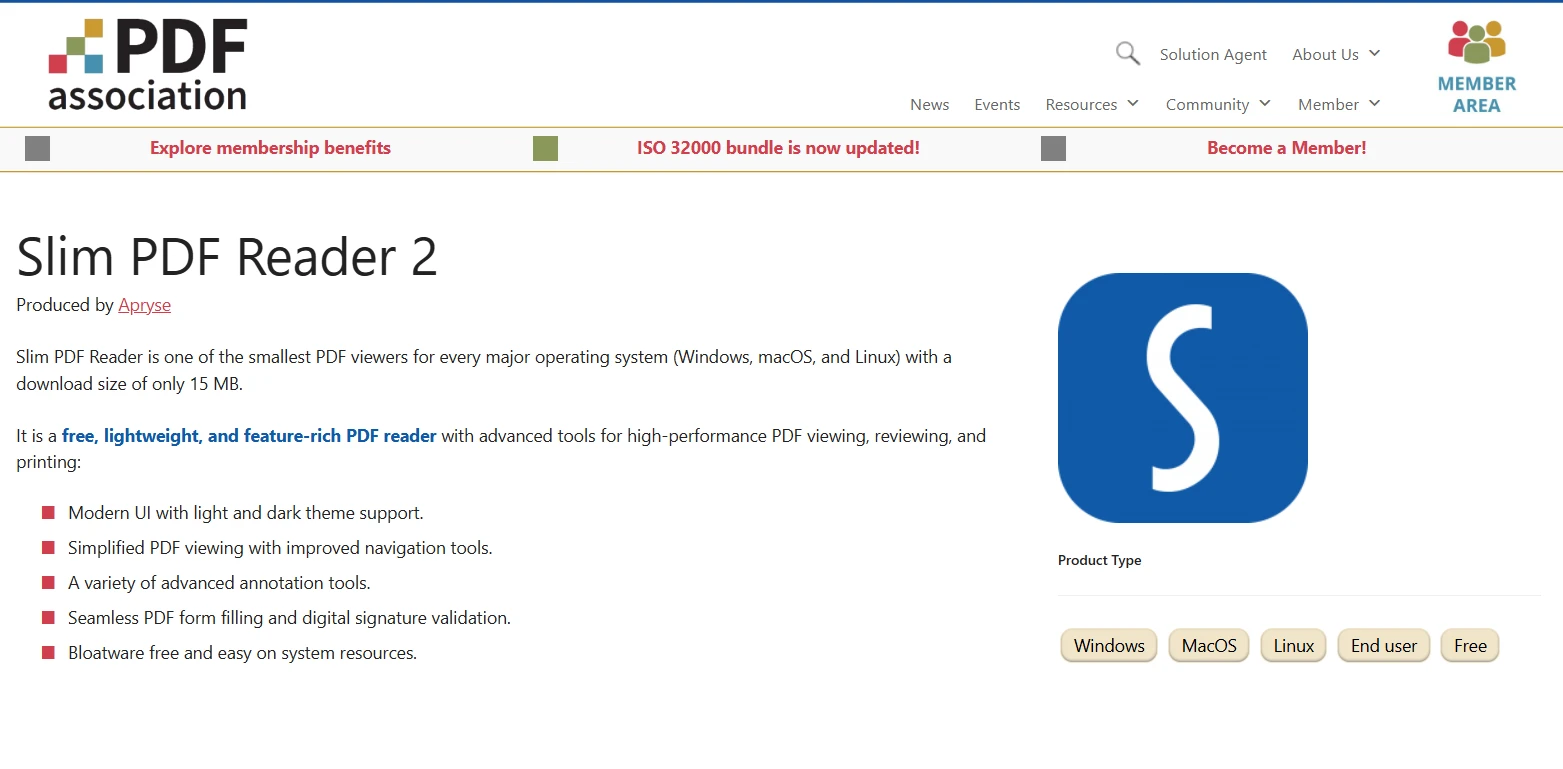Click Explore membership benefits banner link

pos(270,148)
